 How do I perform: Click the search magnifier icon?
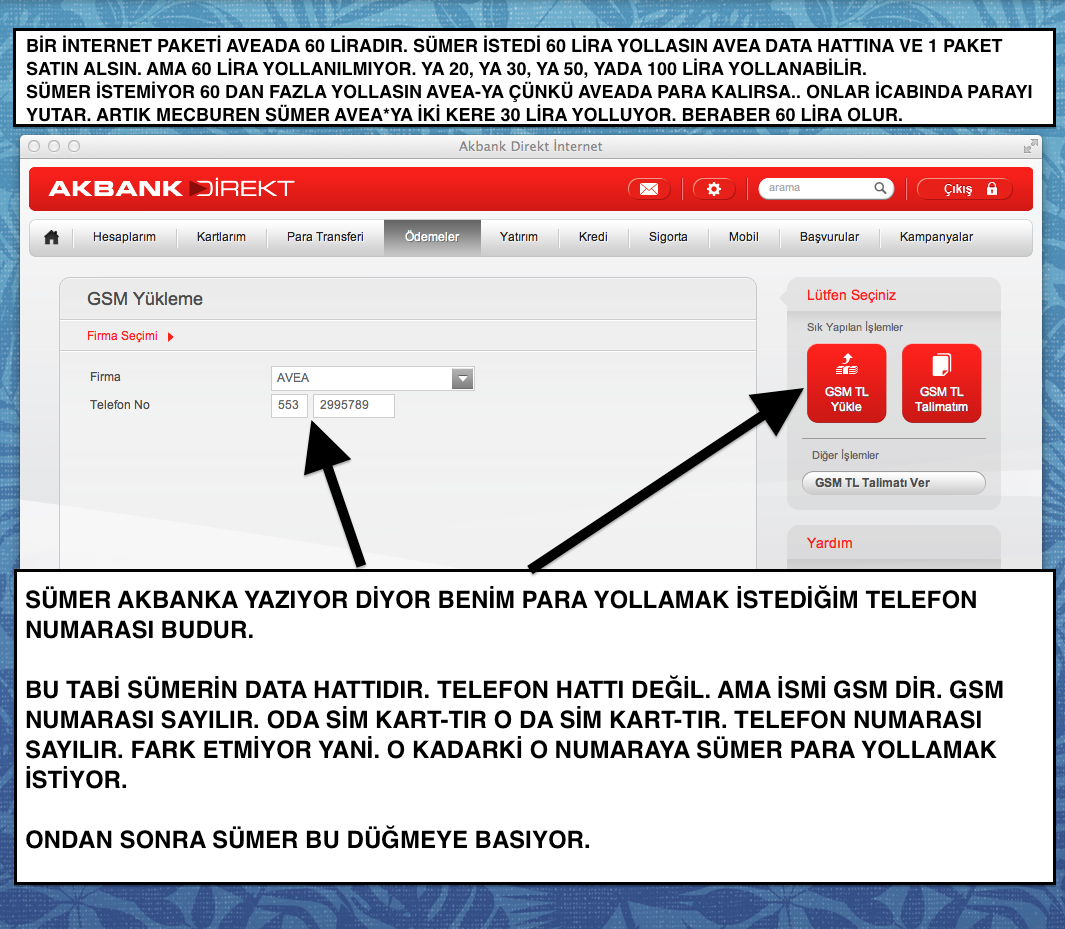[x=880, y=188]
